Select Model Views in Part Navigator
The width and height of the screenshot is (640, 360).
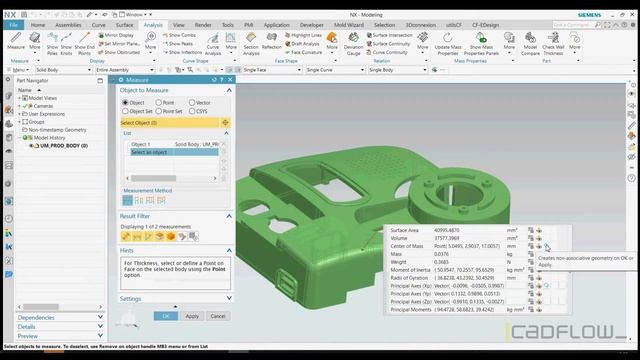pyautogui.click(x=42, y=98)
